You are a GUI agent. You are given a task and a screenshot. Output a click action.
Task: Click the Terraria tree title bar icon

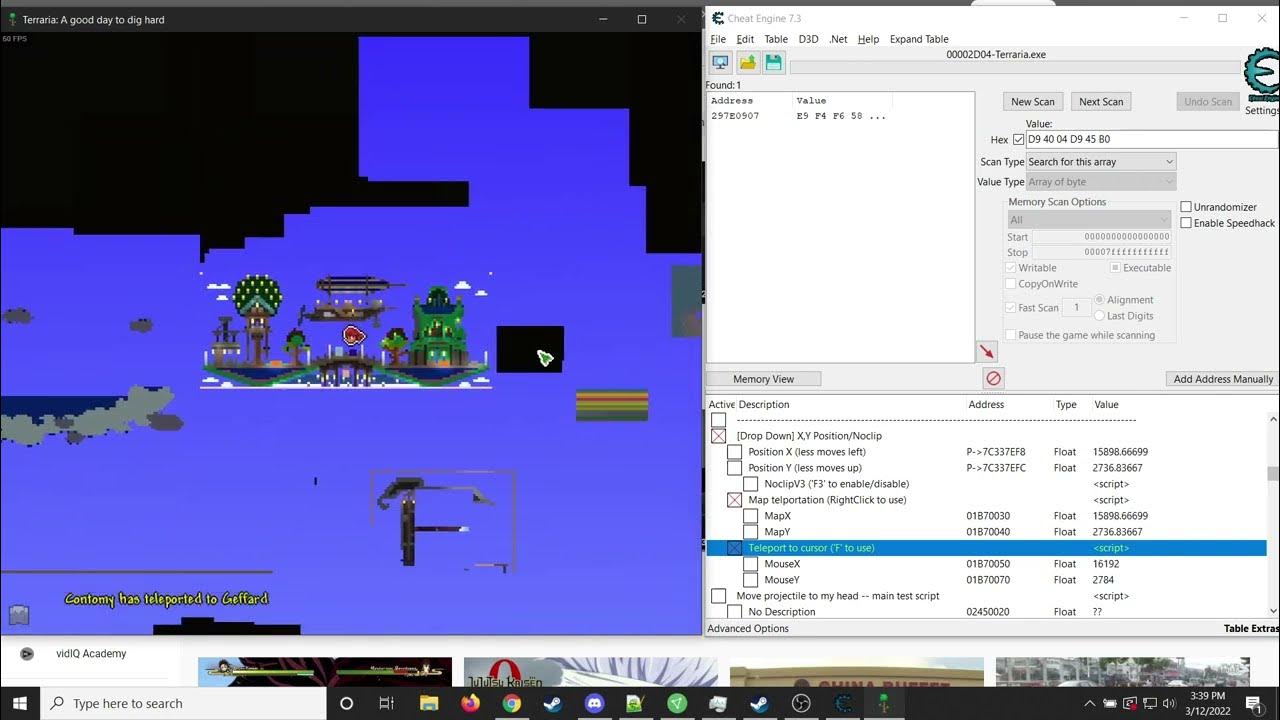pos(12,19)
